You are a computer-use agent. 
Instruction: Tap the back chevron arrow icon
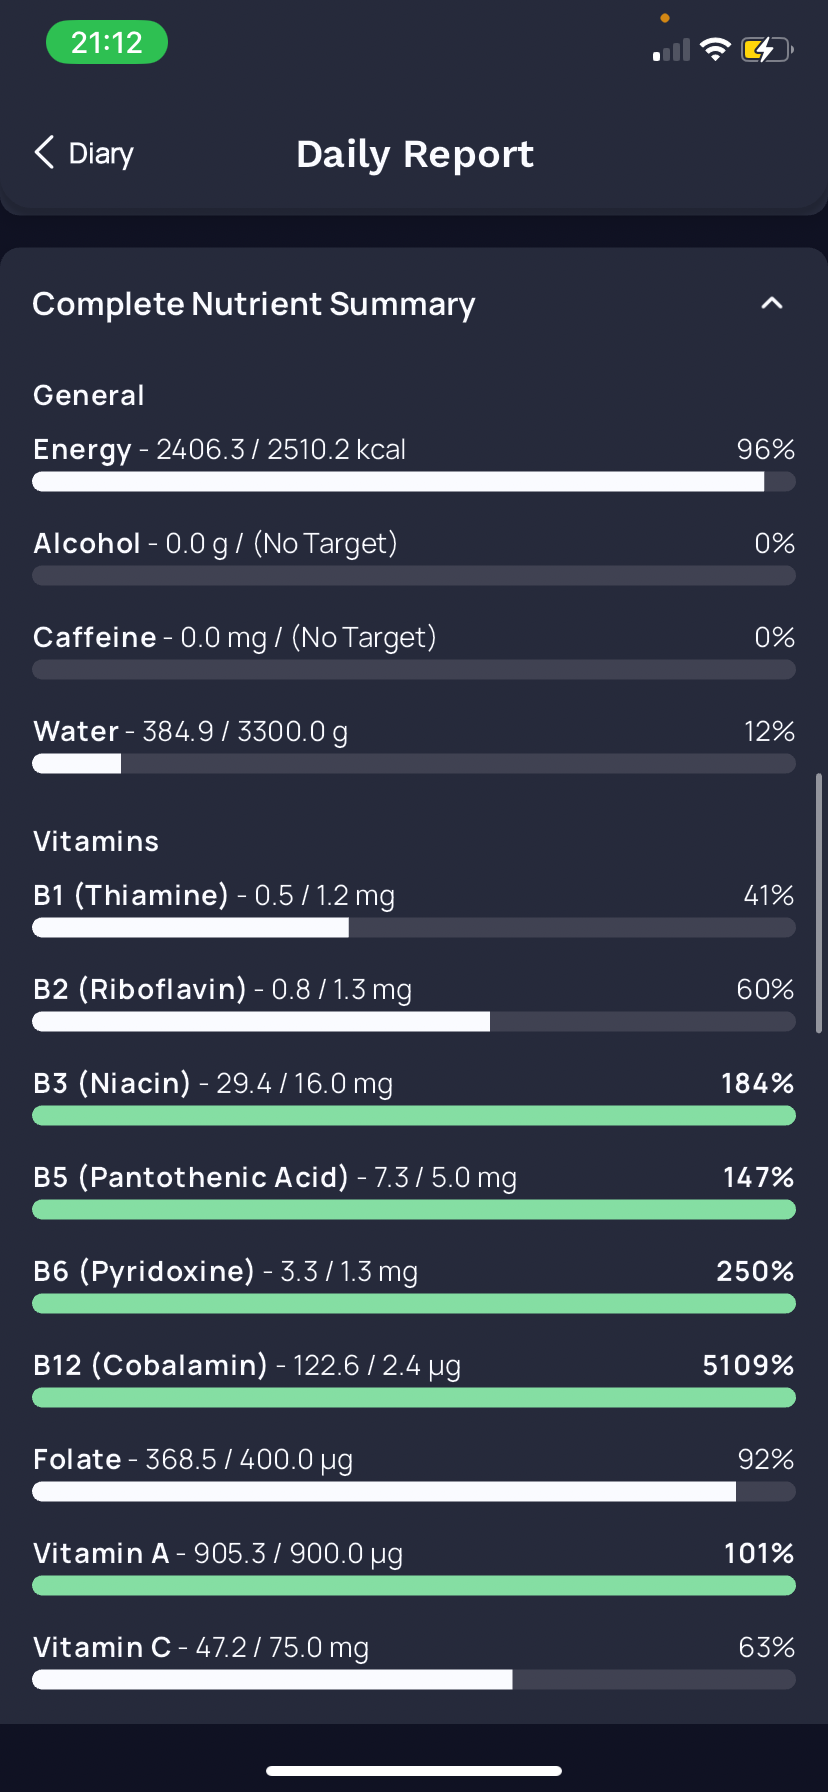tap(44, 153)
